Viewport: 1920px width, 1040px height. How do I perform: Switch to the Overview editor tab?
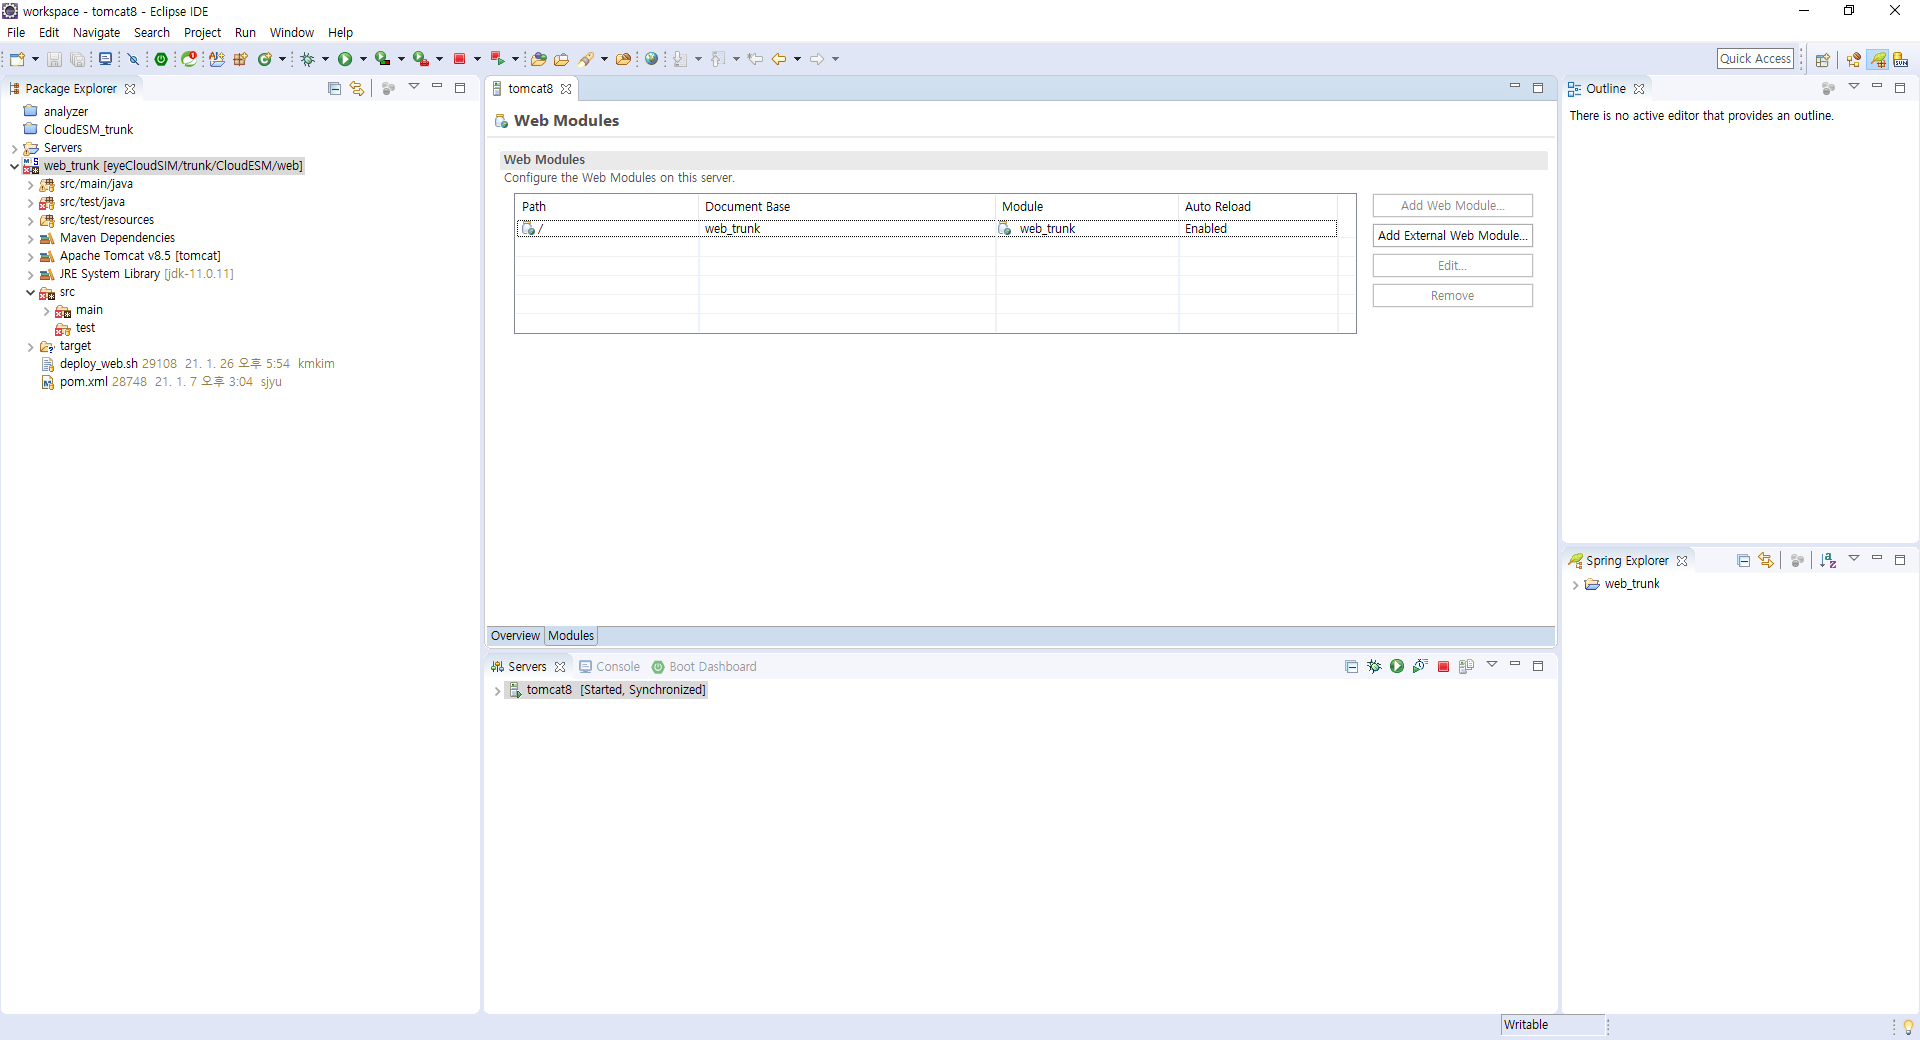tap(515, 636)
